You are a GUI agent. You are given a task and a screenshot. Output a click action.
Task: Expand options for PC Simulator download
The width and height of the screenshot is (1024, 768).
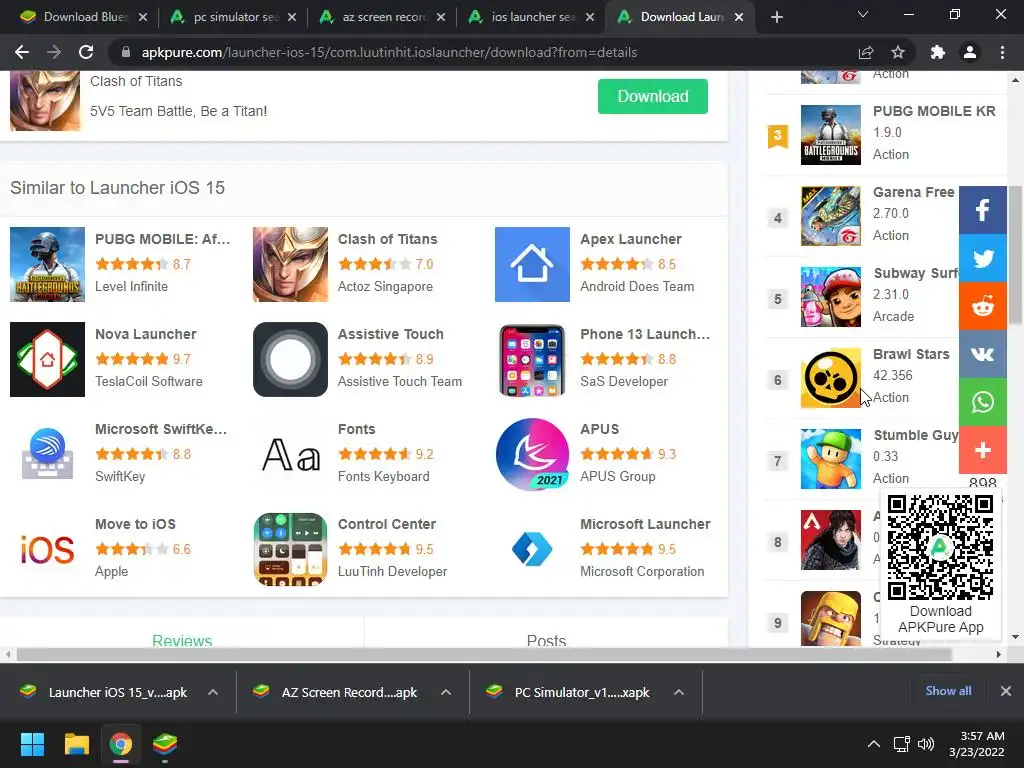click(679, 692)
